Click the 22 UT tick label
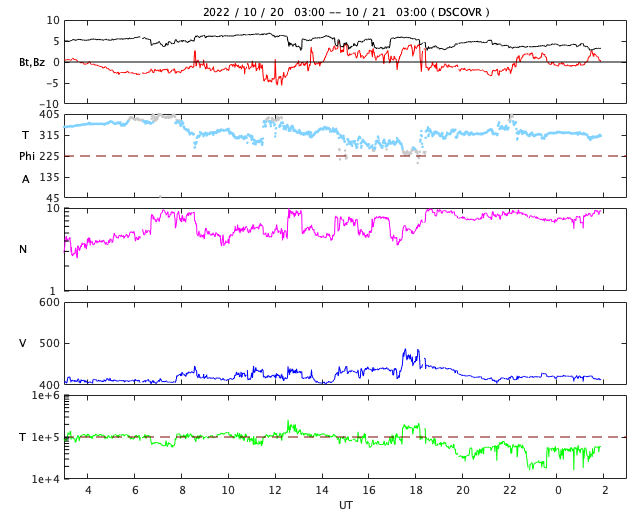This screenshot has height=512, width=640. (509, 490)
